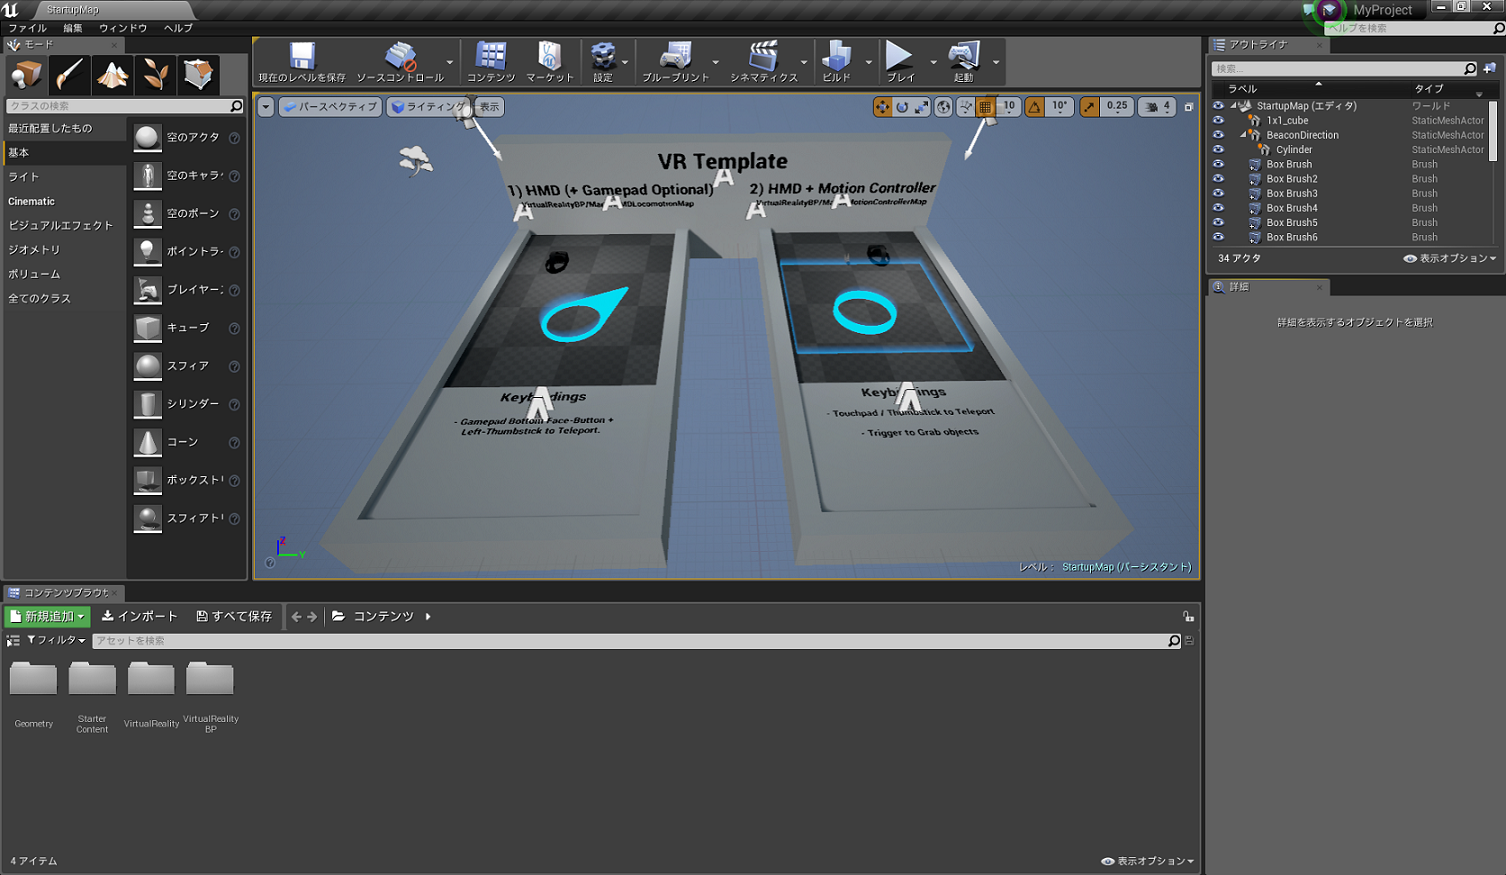Viewport: 1506px width, 875px height.
Task: Click the Content (コンテンツ) breadcrumb path
Action: point(383,617)
